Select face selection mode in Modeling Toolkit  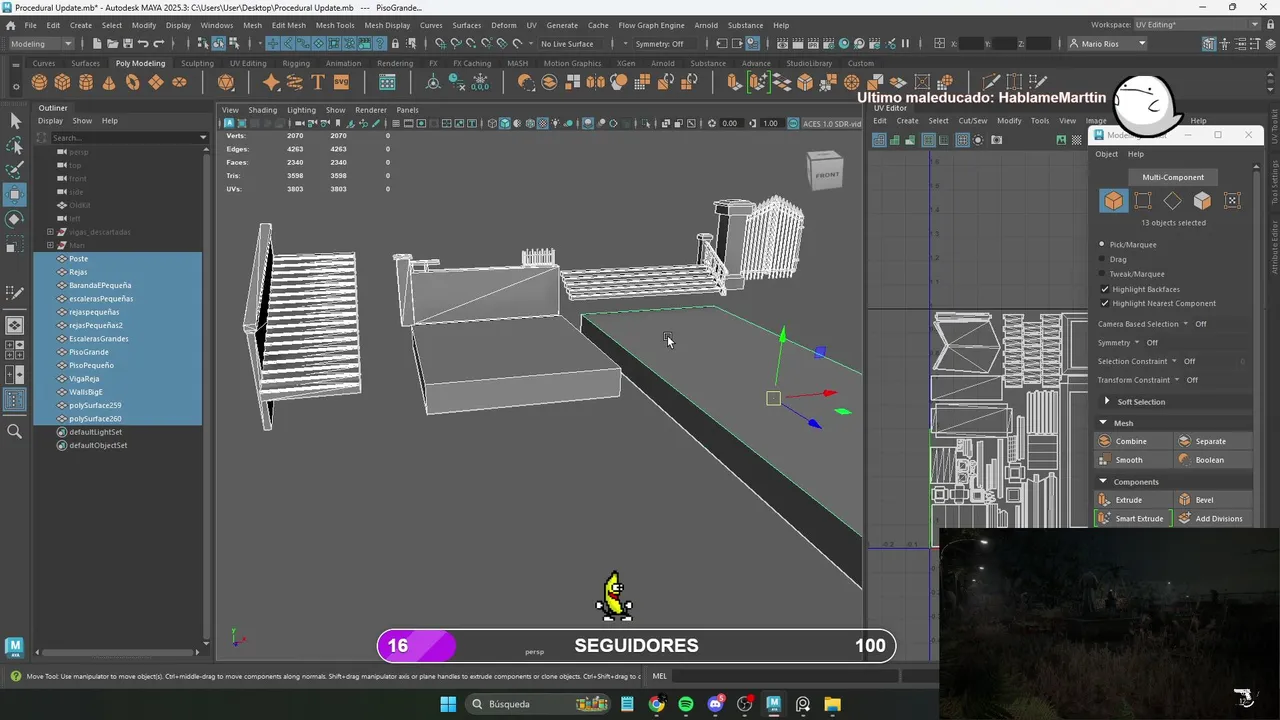1202,201
